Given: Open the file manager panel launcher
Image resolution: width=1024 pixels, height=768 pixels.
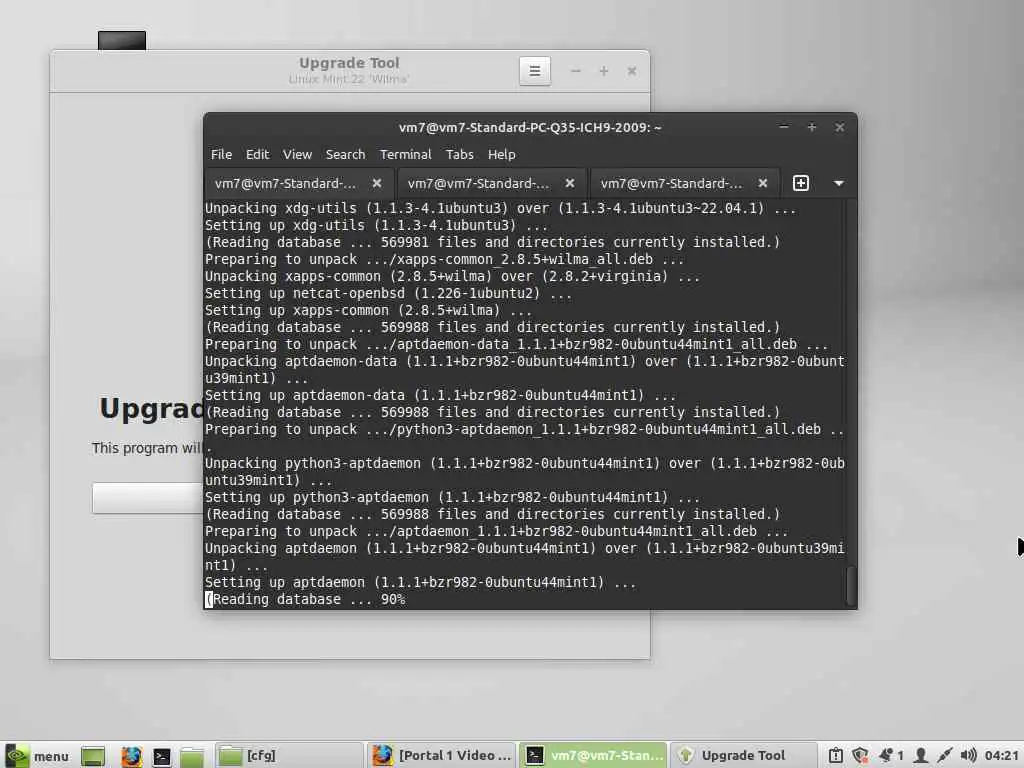Looking at the screenshot, I should click(x=192, y=756).
